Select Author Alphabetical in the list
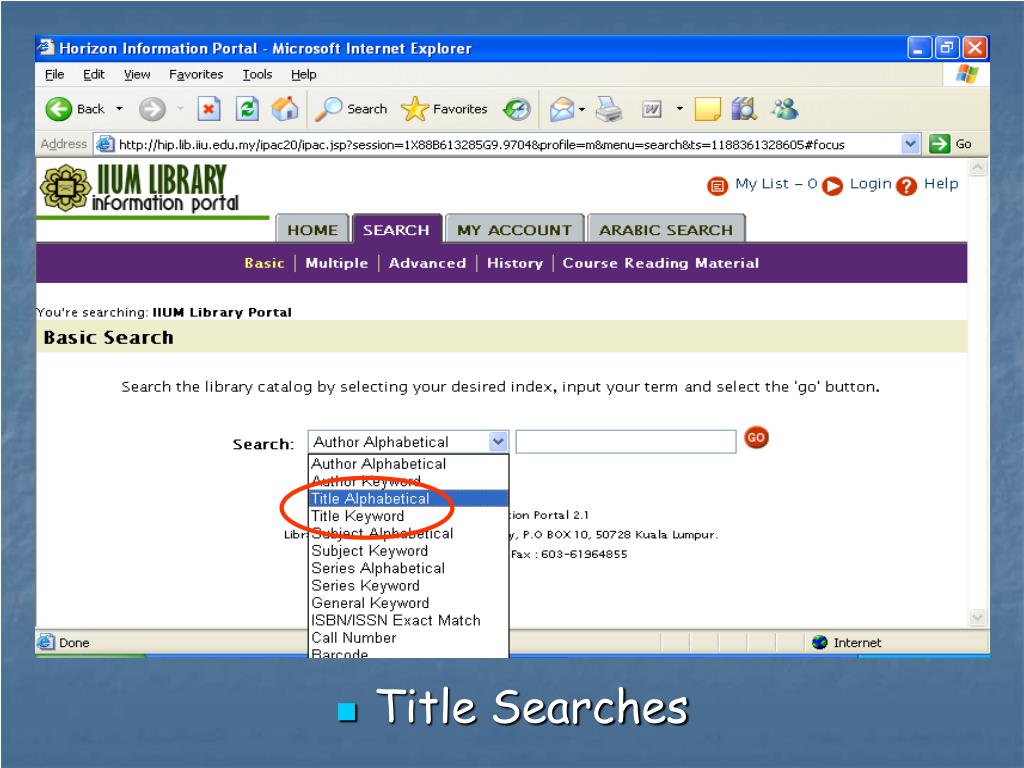 tap(408, 464)
